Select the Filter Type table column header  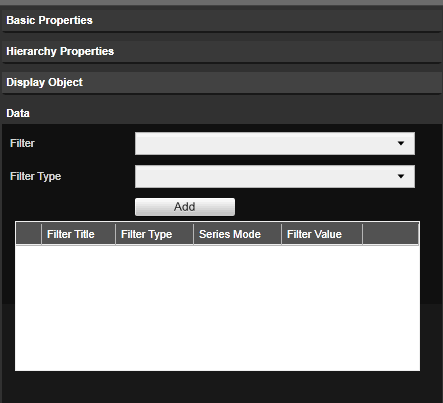click(x=154, y=234)
